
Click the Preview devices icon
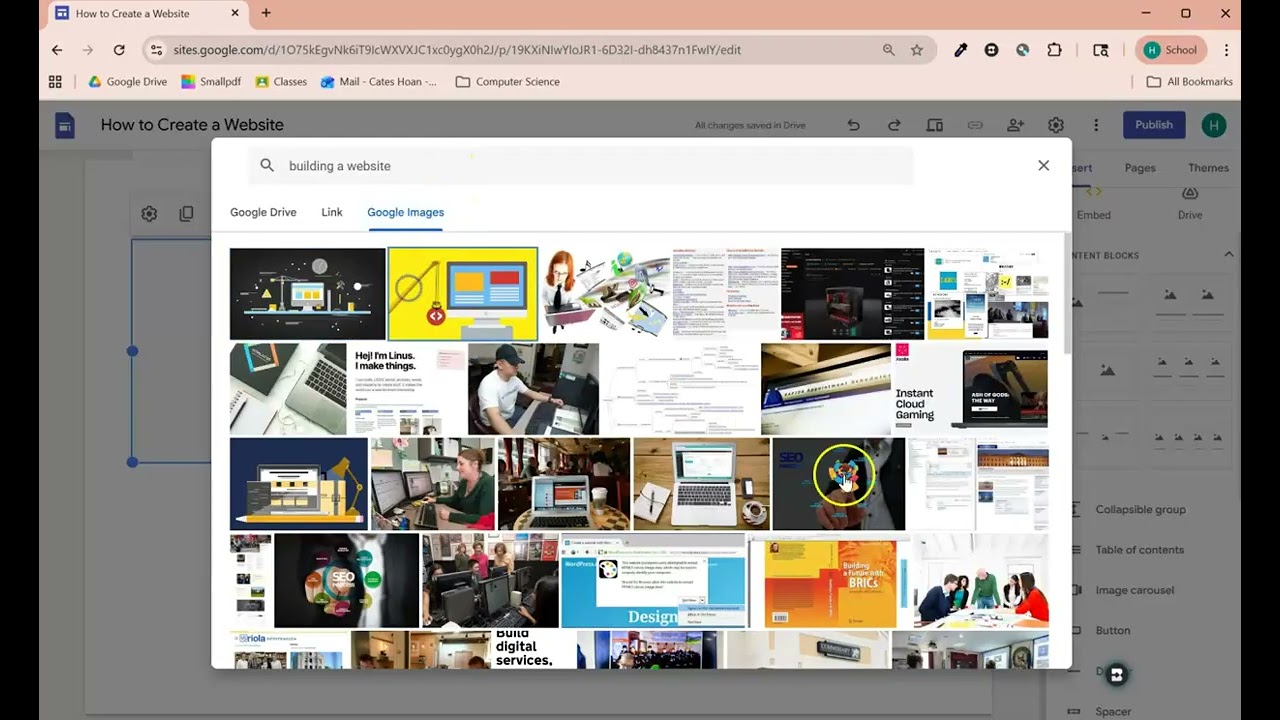click(934, 125)
